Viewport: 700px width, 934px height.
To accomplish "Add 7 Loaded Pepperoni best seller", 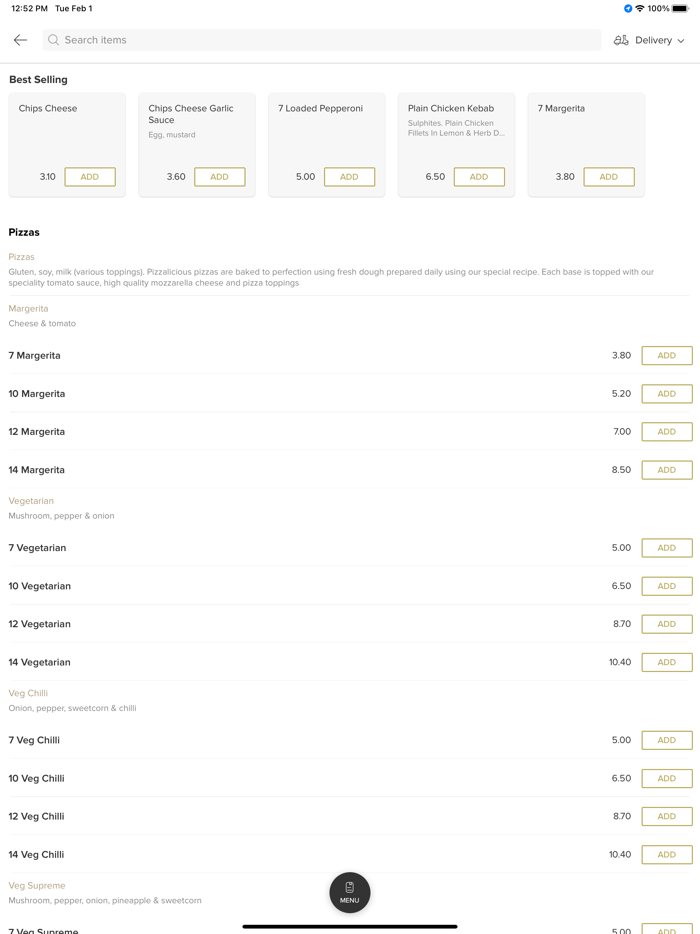I will click(349, 177).
